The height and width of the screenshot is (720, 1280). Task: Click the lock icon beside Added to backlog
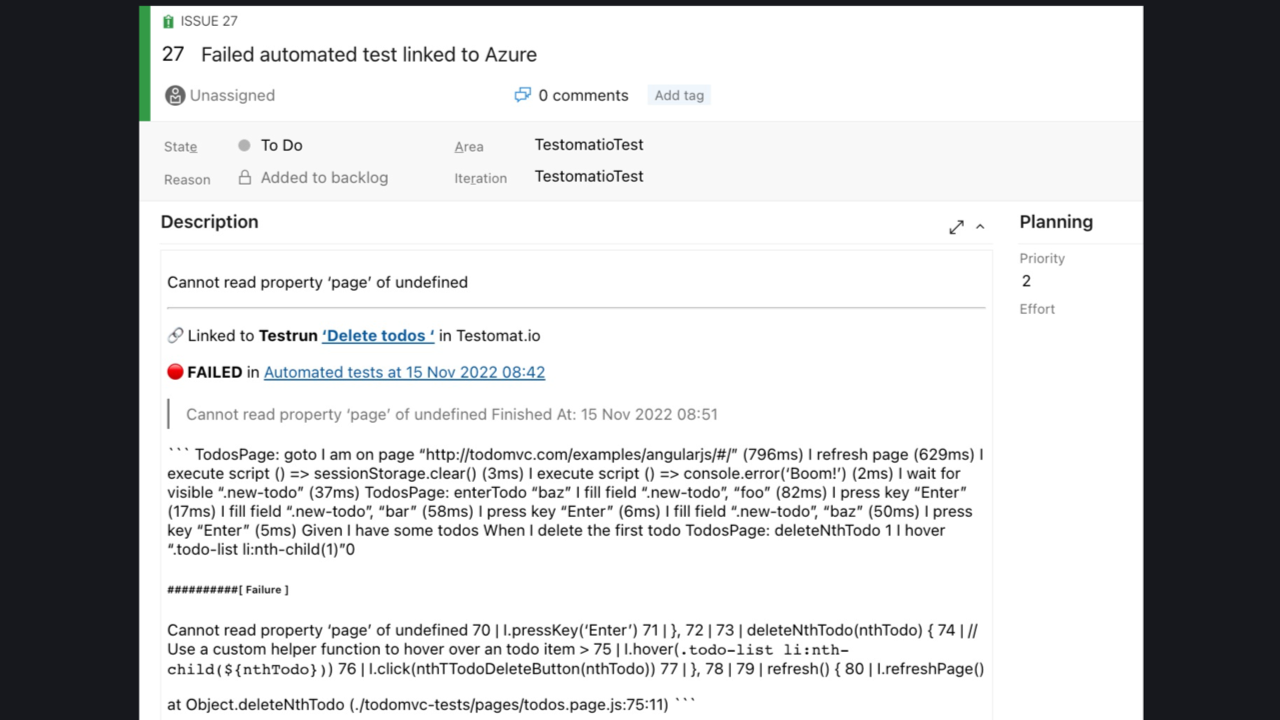tap(244, 177)
